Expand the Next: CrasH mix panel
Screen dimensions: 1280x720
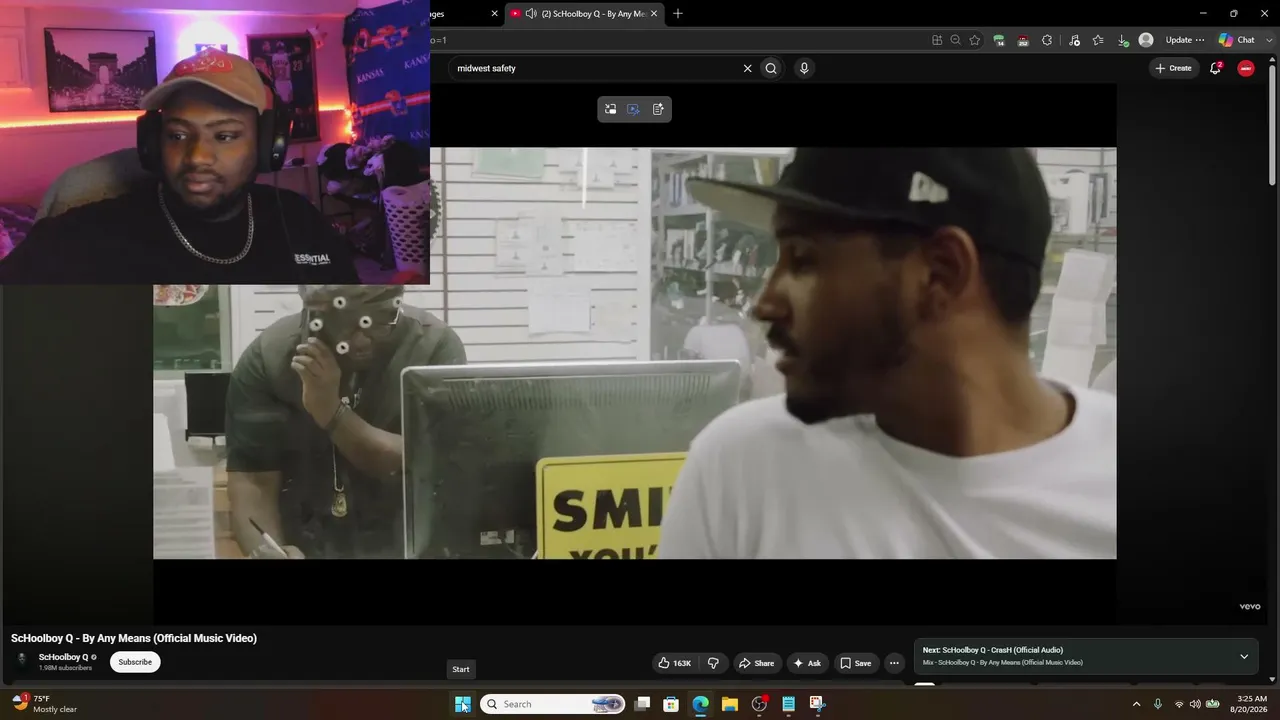[1244, 657]
